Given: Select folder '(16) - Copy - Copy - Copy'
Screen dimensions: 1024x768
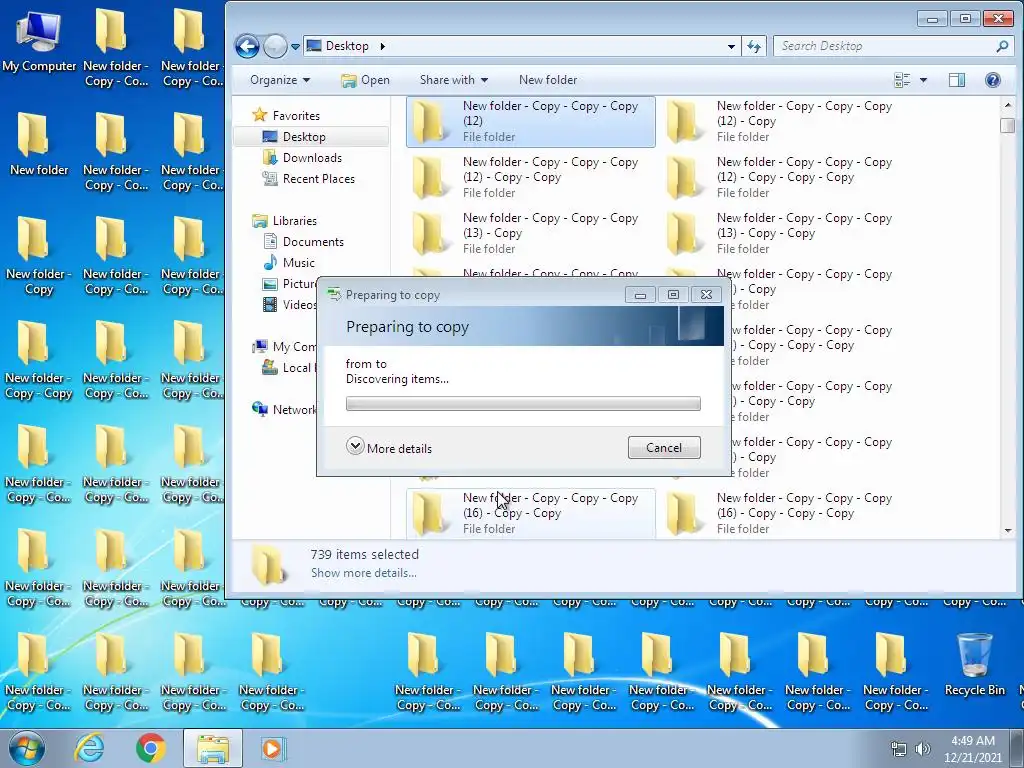Looking at the screenshot, I should point(784,513).
